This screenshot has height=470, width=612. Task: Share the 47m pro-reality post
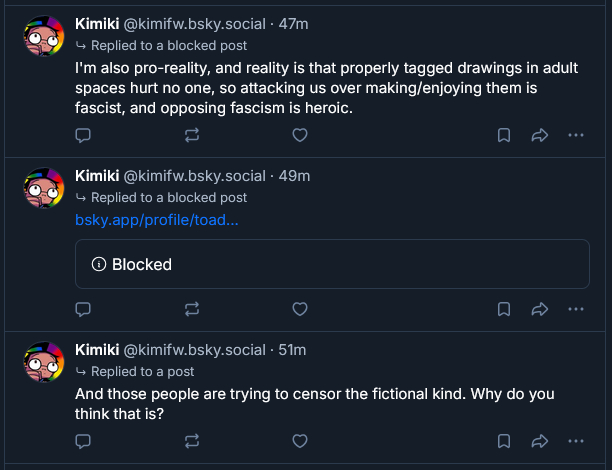(x=539, y=135)
